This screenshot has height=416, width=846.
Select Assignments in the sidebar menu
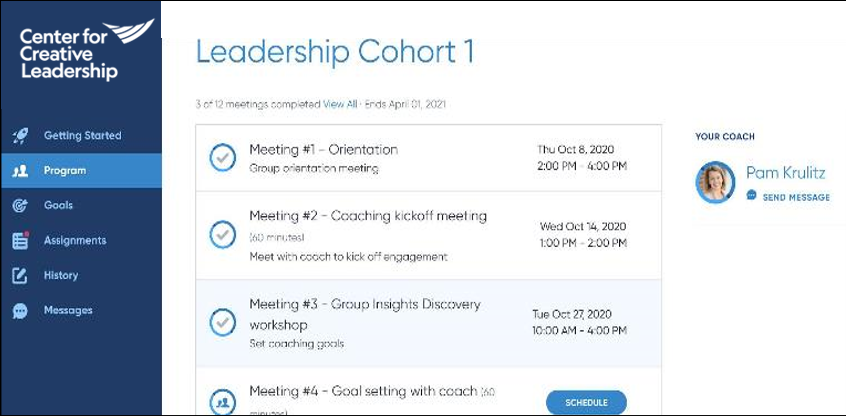pyautogui.click(x=75, y=241)
